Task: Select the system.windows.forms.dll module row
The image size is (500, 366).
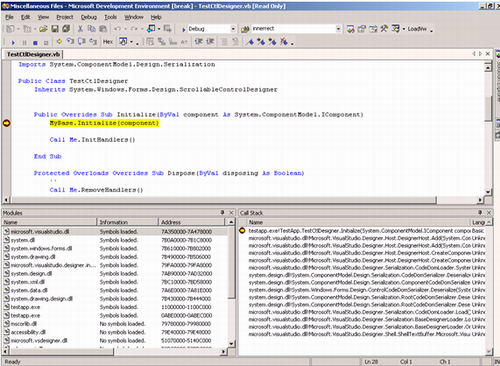Action: tap(115, 248)
